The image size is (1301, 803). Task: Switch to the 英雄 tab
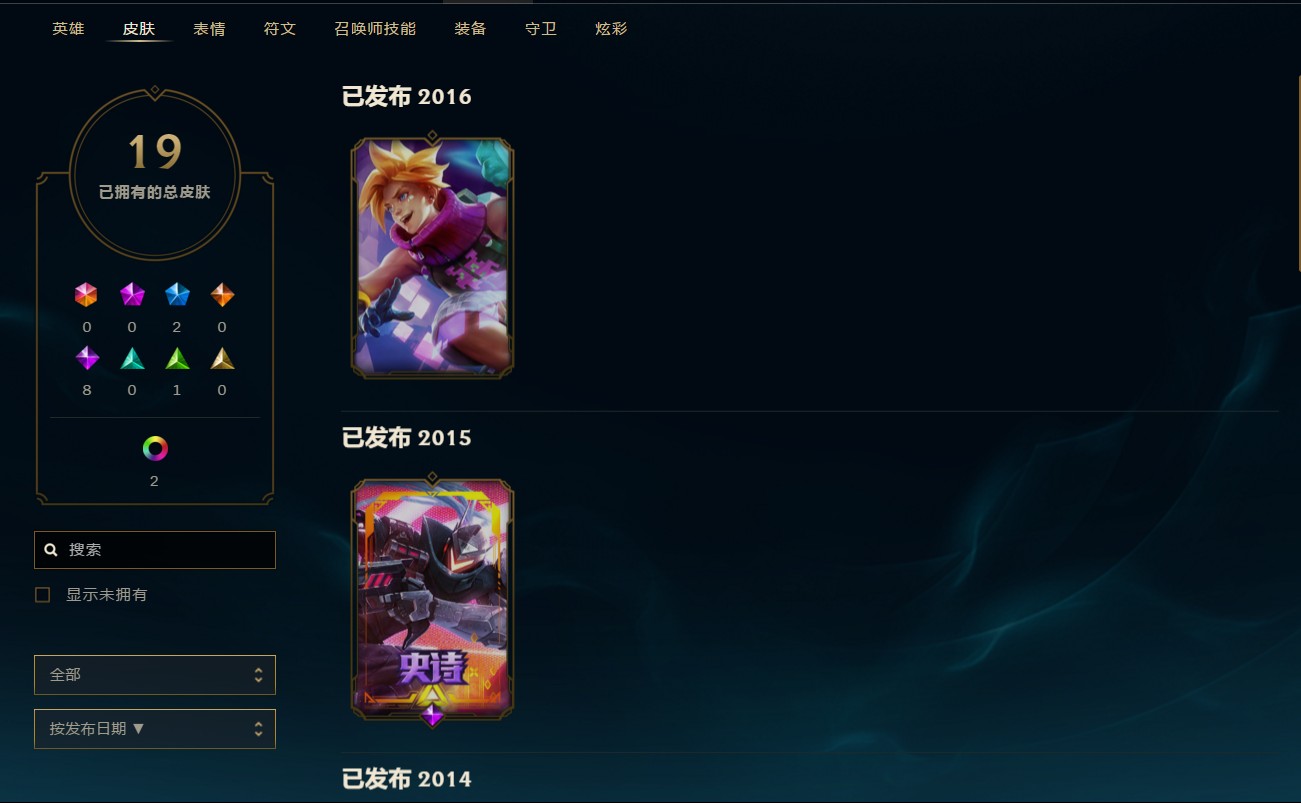[x=68, y=29]
